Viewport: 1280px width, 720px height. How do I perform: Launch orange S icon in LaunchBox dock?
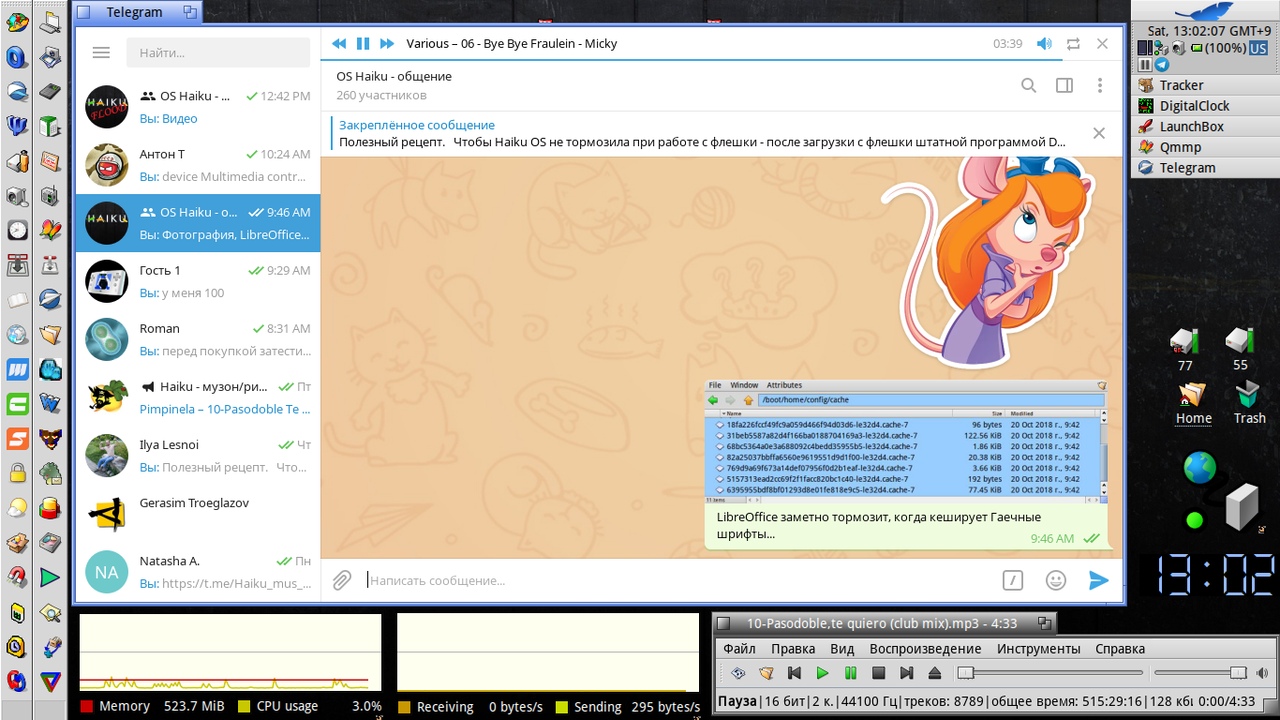(17, 438)
